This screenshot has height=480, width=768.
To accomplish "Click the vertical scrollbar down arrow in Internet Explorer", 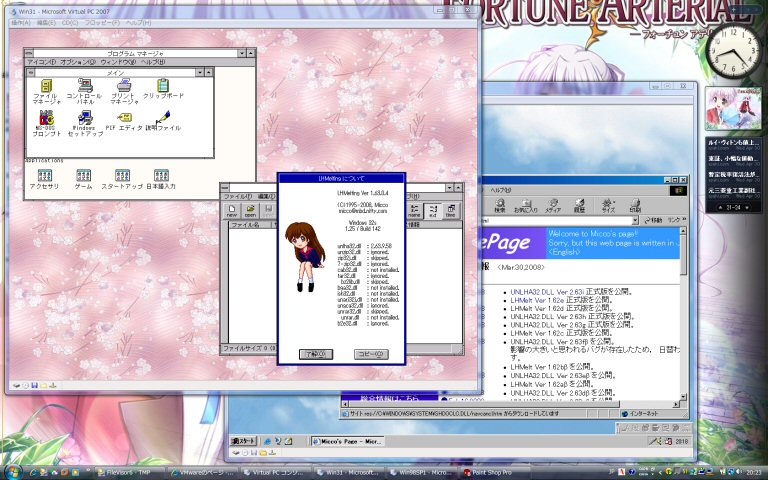I will click(x=683, y=397).
